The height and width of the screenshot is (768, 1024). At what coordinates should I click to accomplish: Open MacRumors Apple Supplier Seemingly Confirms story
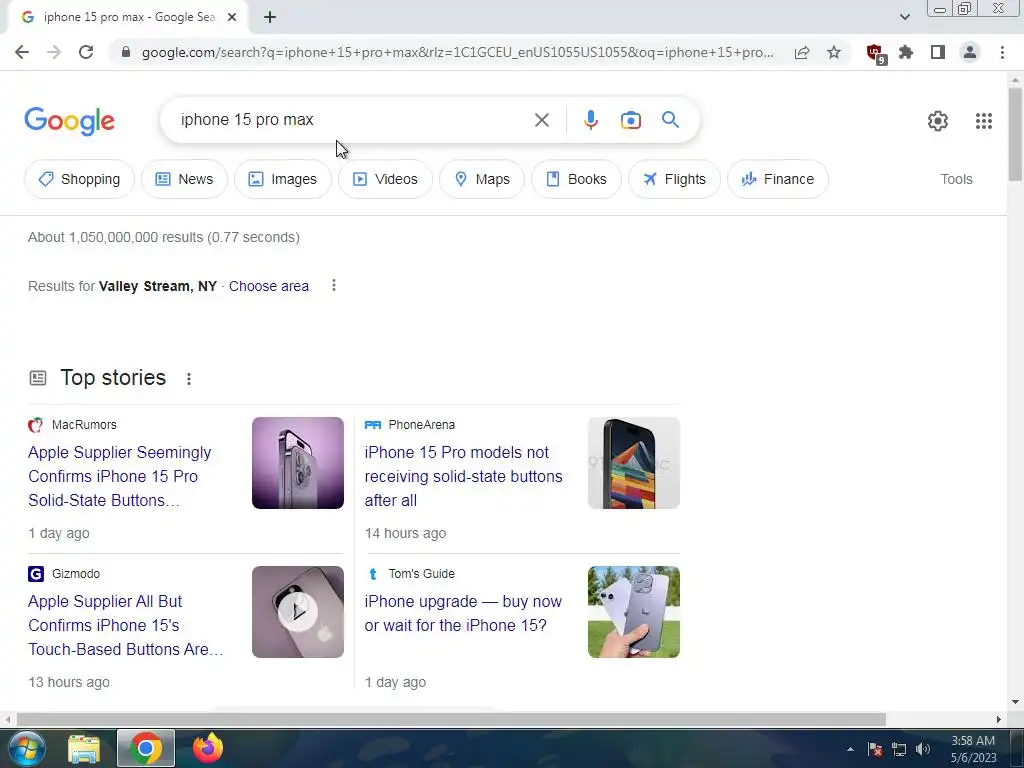click(x=120, y=476)
